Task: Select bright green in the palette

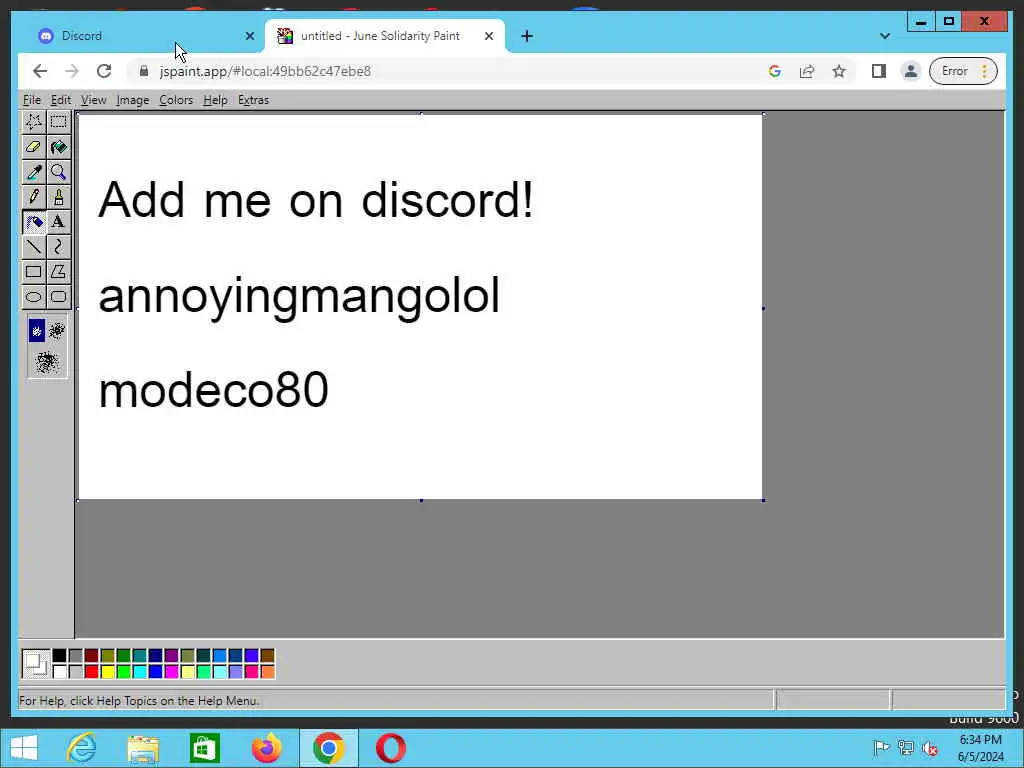Action: coord(123,671)
